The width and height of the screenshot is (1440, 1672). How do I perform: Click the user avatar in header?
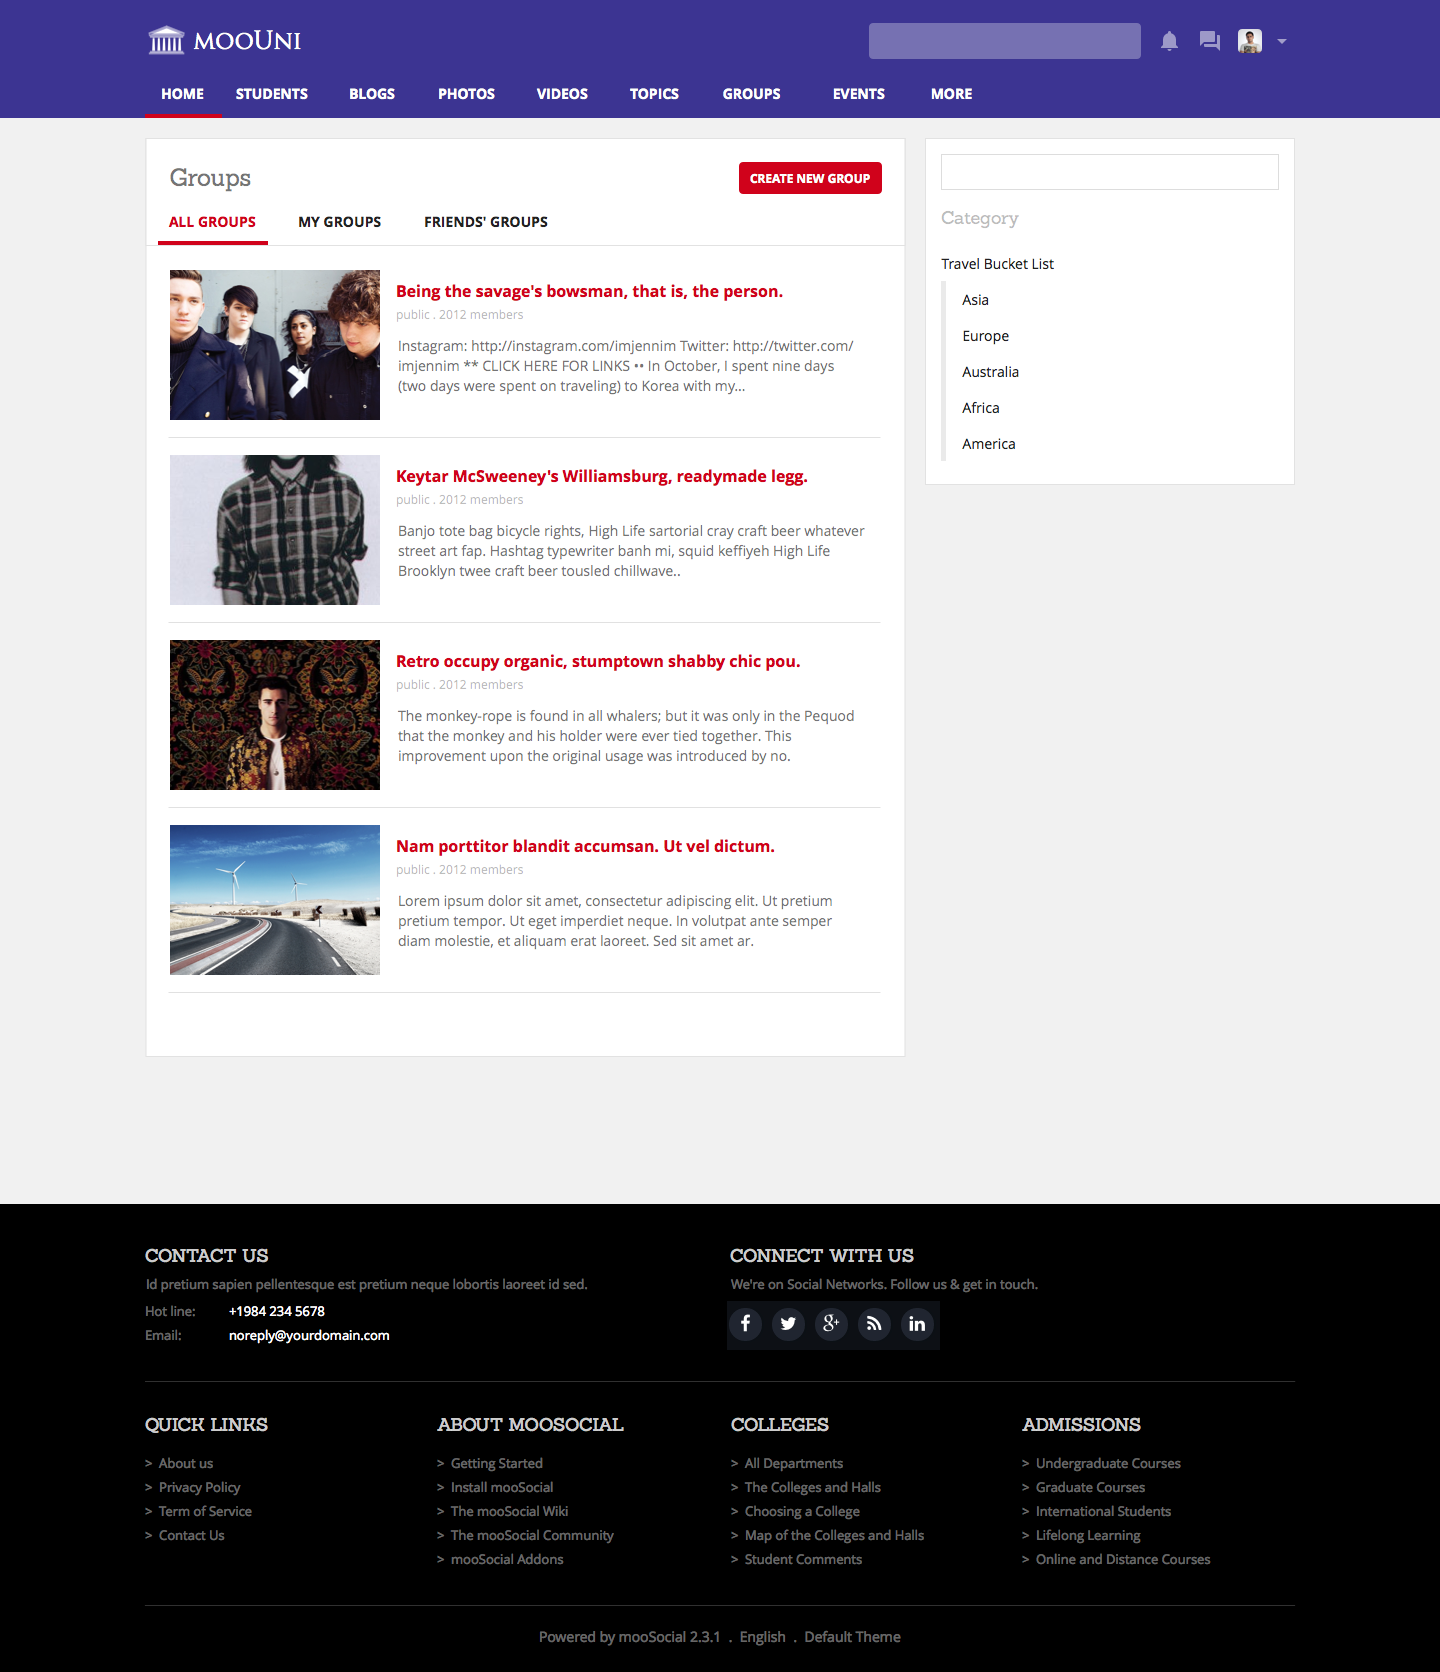(1250, 41)
